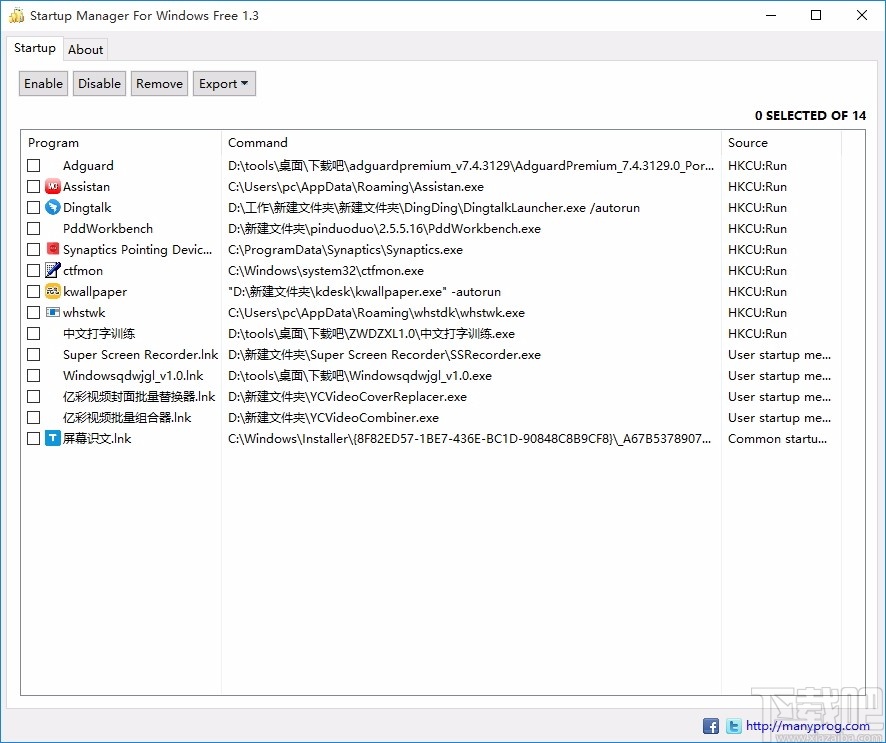The height and width of the screenshot is (743, 886).
Task: Click the Remove button
Action: 158,83
